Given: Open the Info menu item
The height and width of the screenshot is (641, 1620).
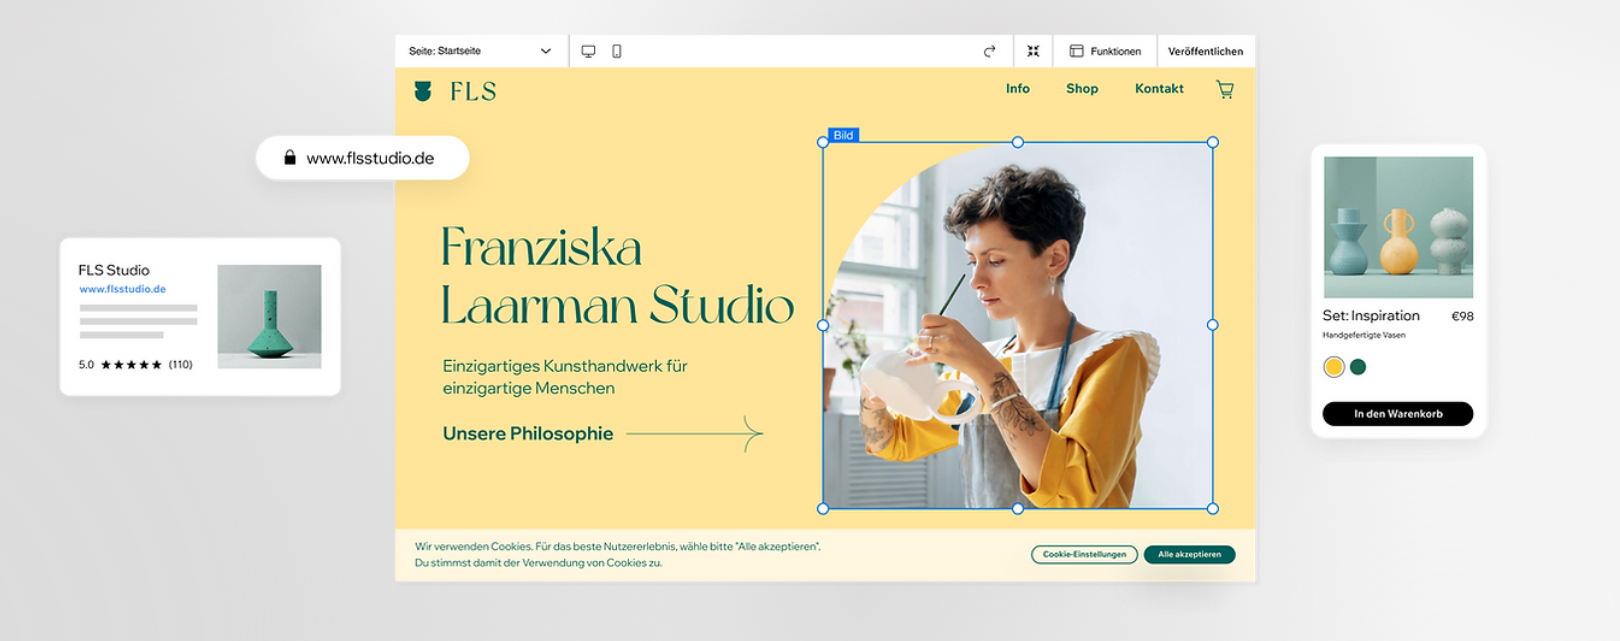Looking at the screenshot, I should tap(1017, 89).
